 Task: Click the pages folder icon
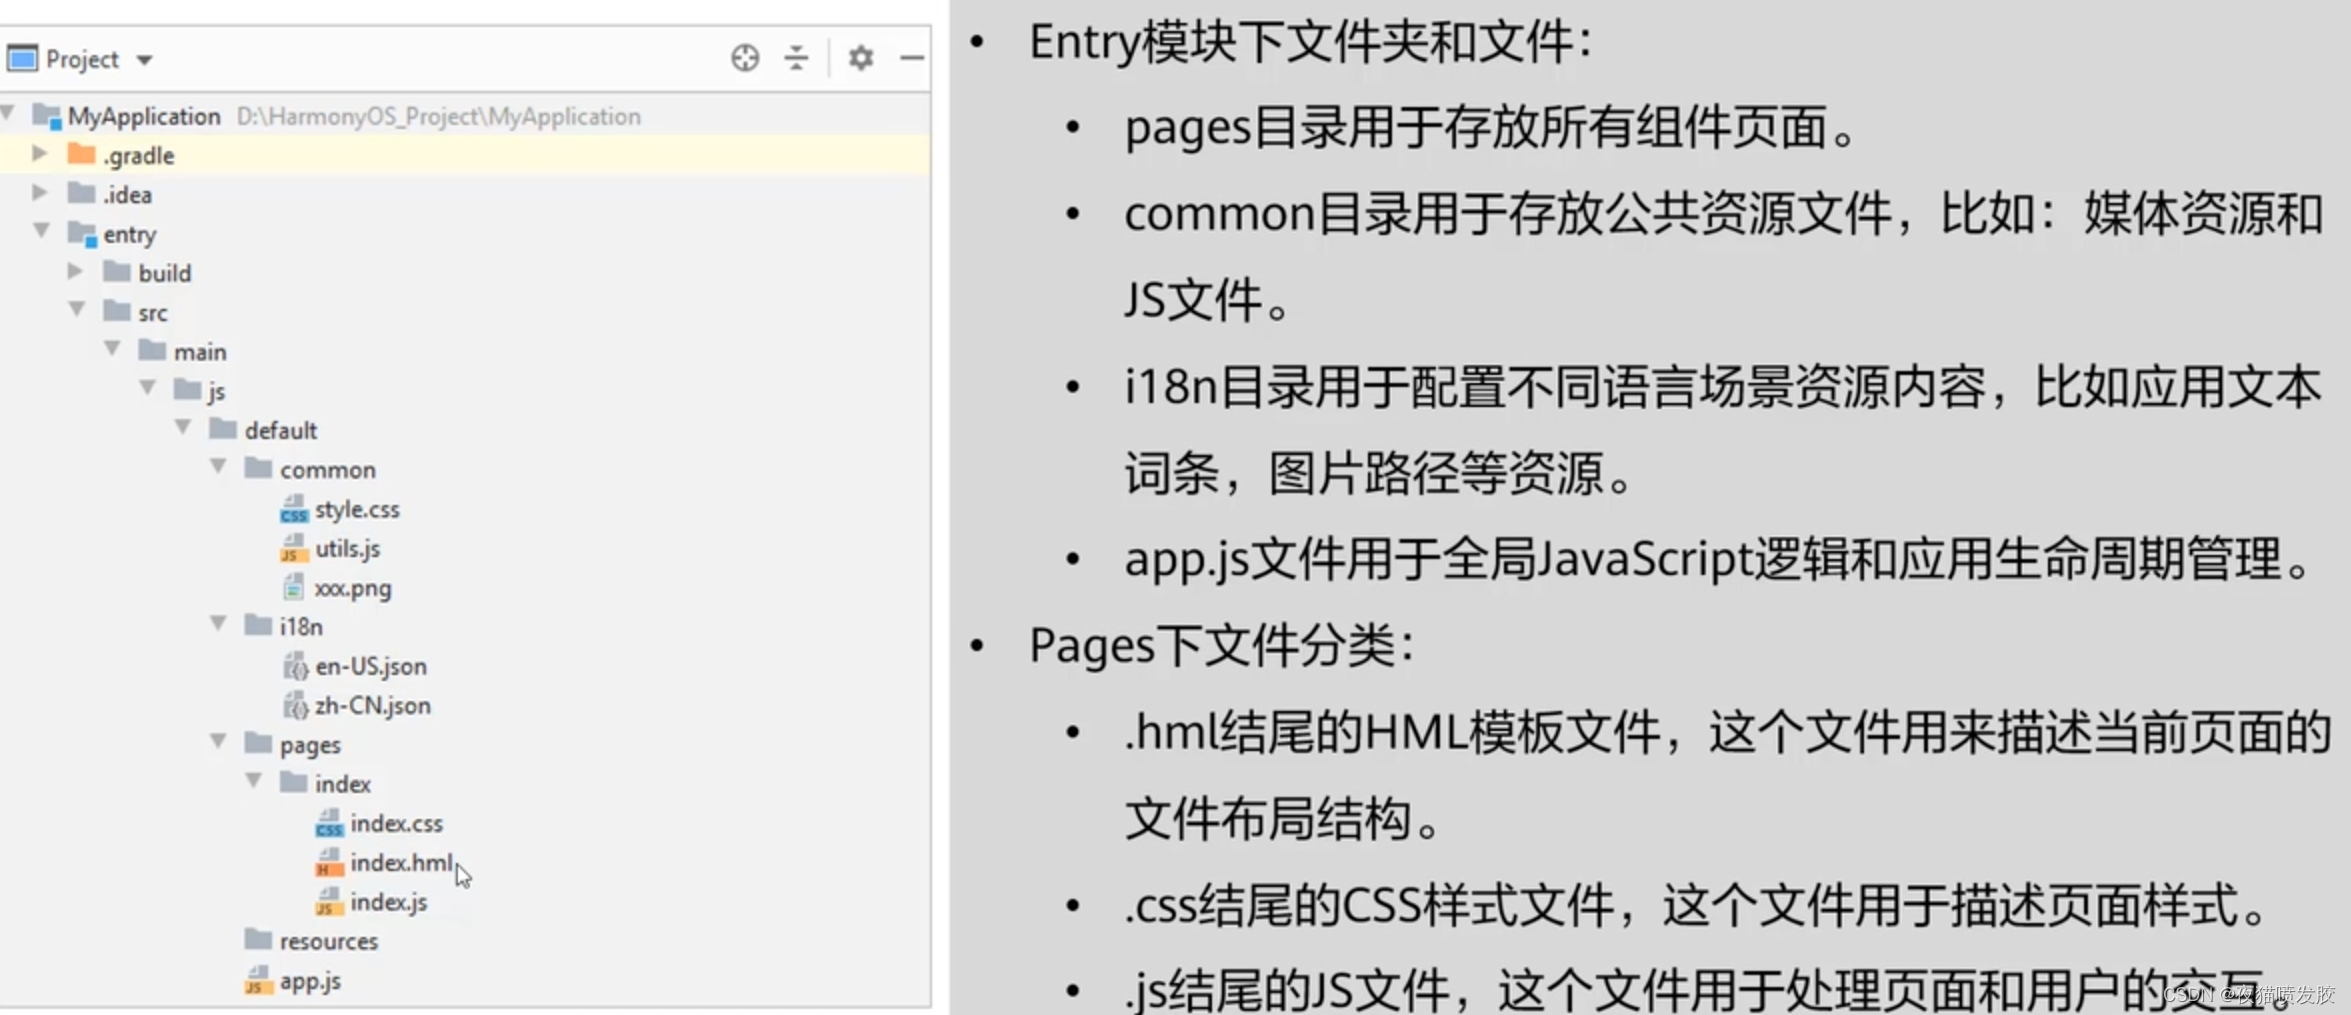pyautogui.click(x=258, y=743)
